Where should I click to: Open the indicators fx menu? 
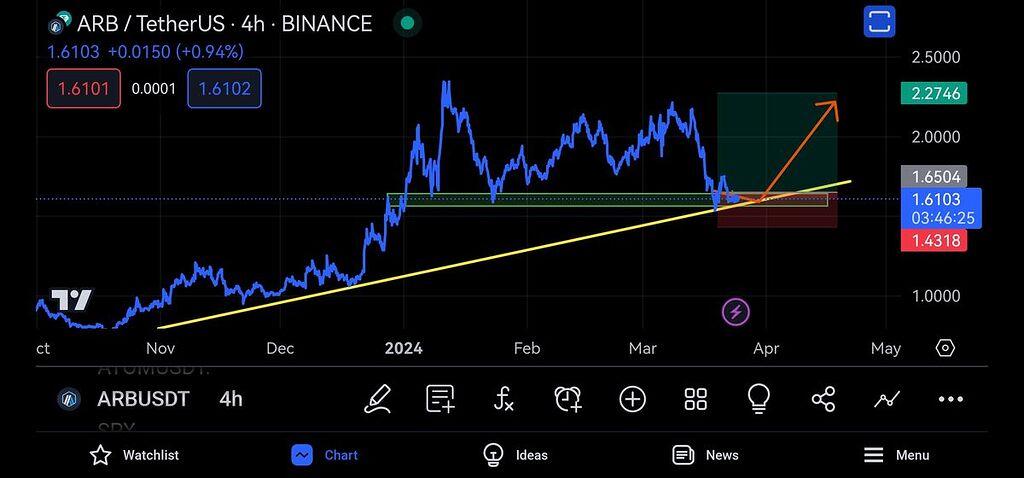point(504,399)
